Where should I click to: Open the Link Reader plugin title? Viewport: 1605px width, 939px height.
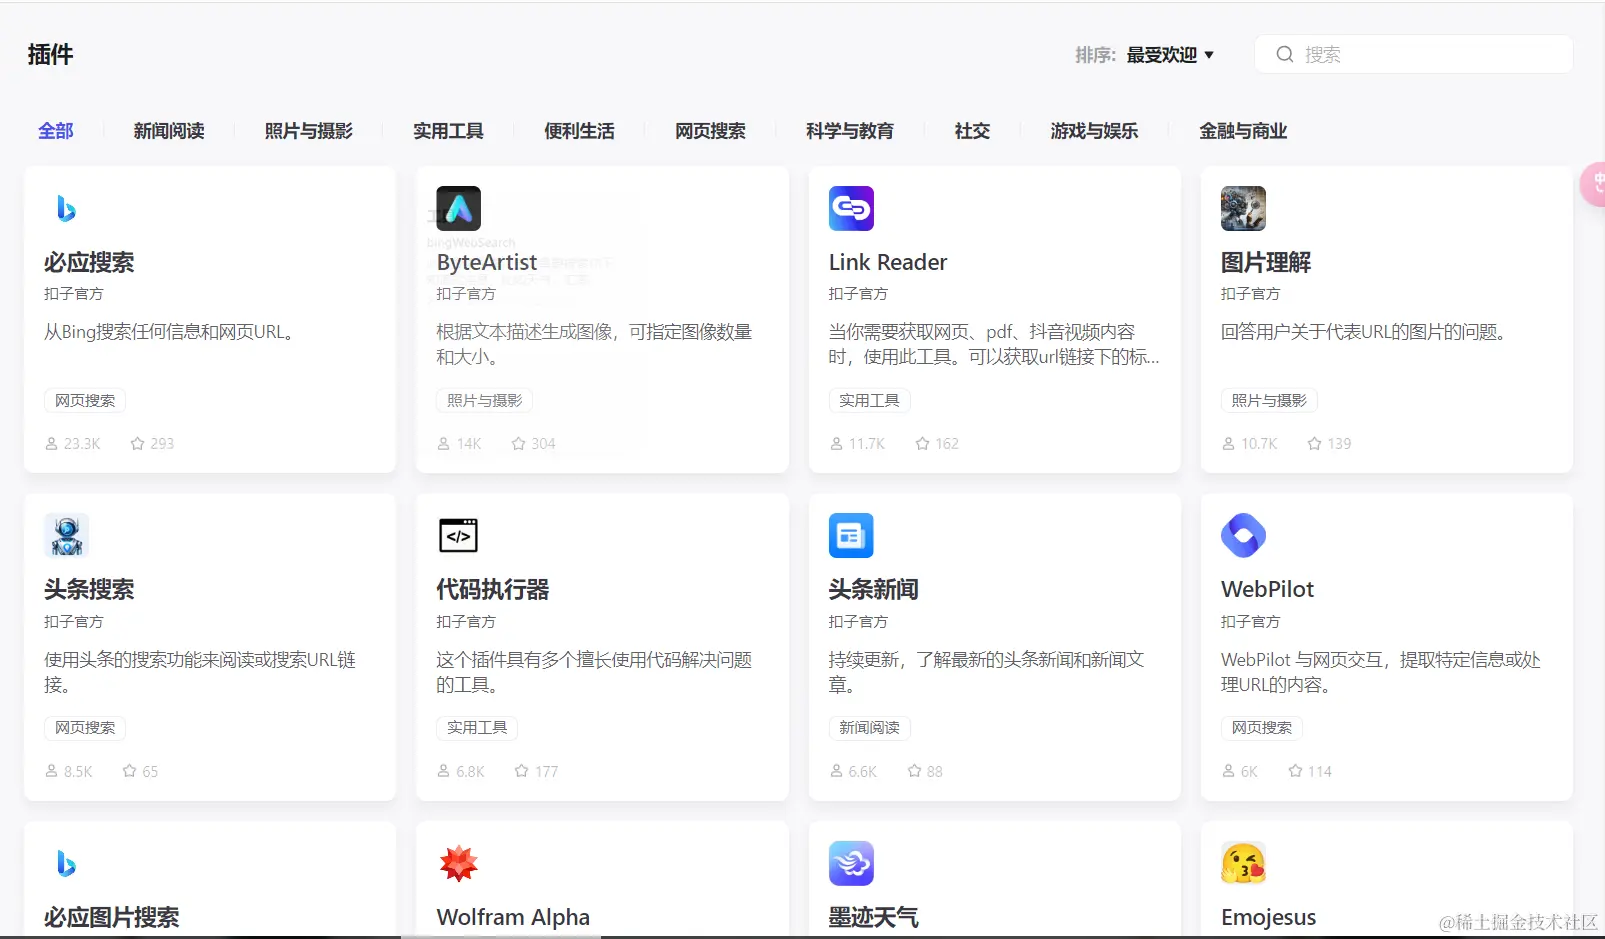[x=888, y=262]
